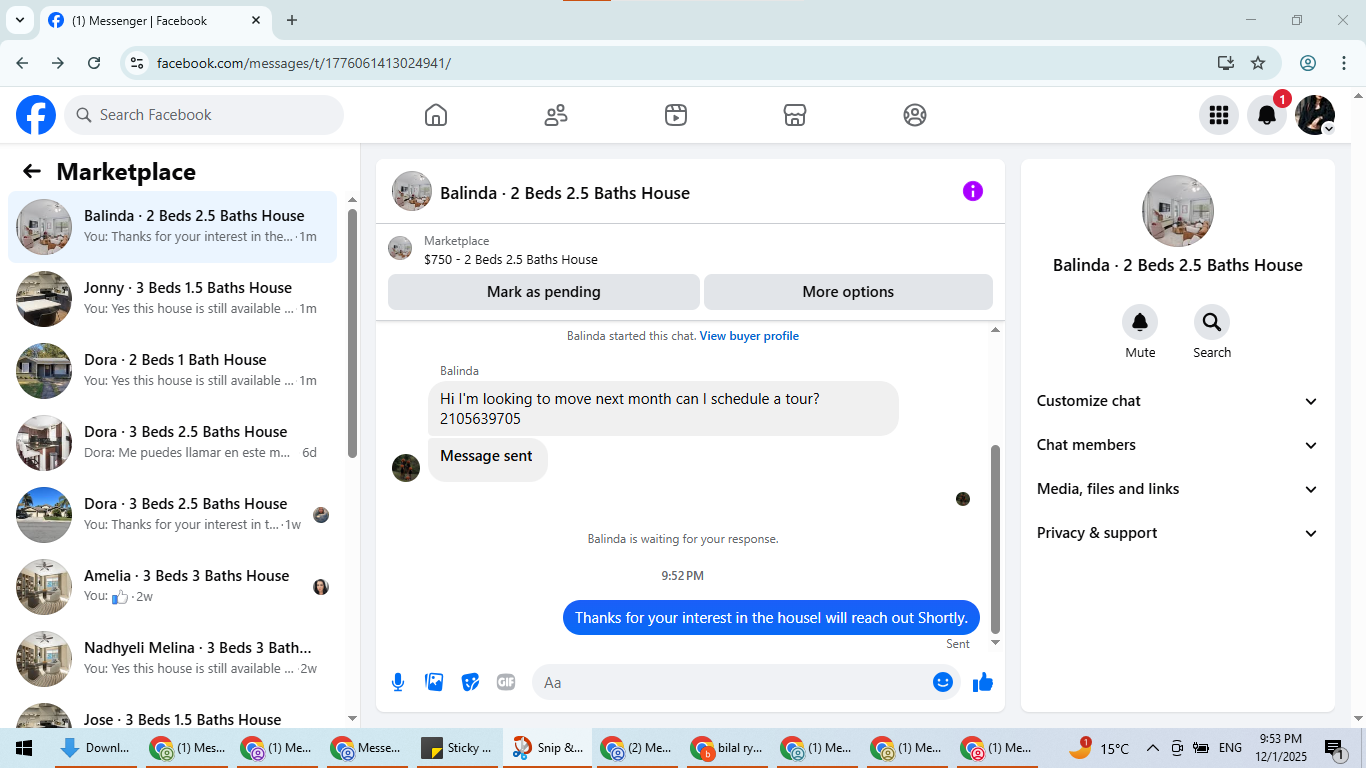Open Jonny 3 Beds 1.5 Baths conversation

pyautogui.click(x=173, y=299)
